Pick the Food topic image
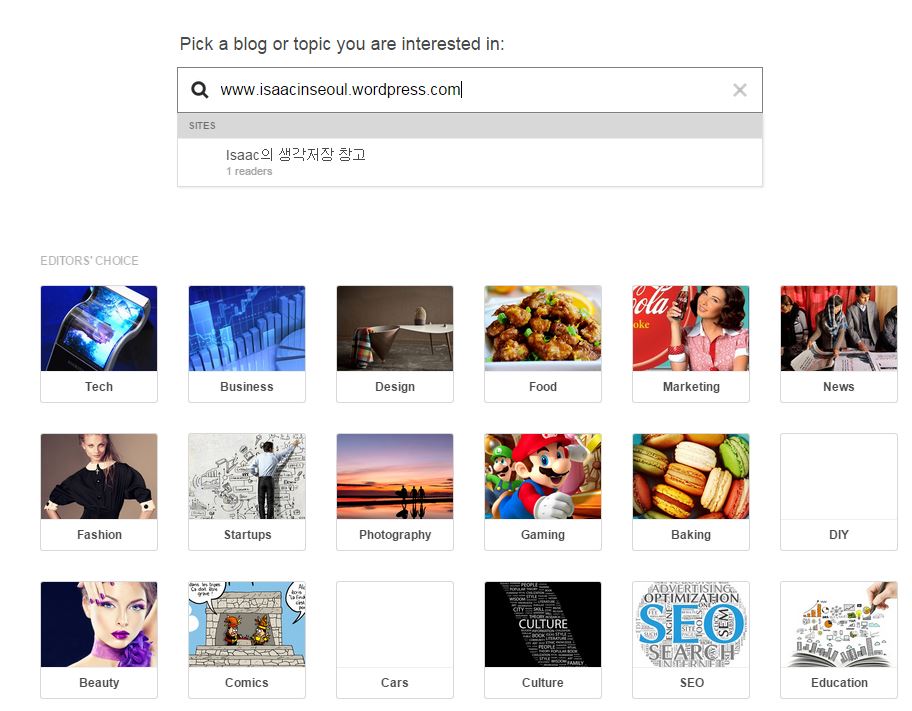 click(x=543, y=329)
